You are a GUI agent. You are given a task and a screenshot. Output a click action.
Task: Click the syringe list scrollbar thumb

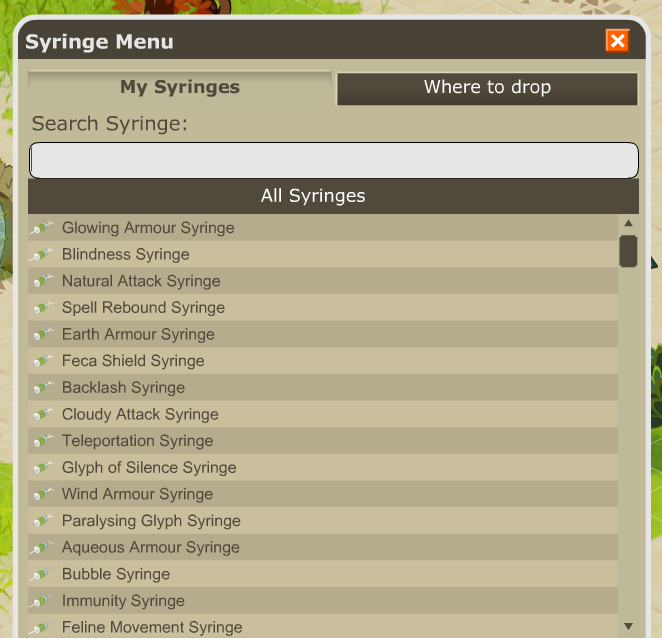[x=628, y=251]
